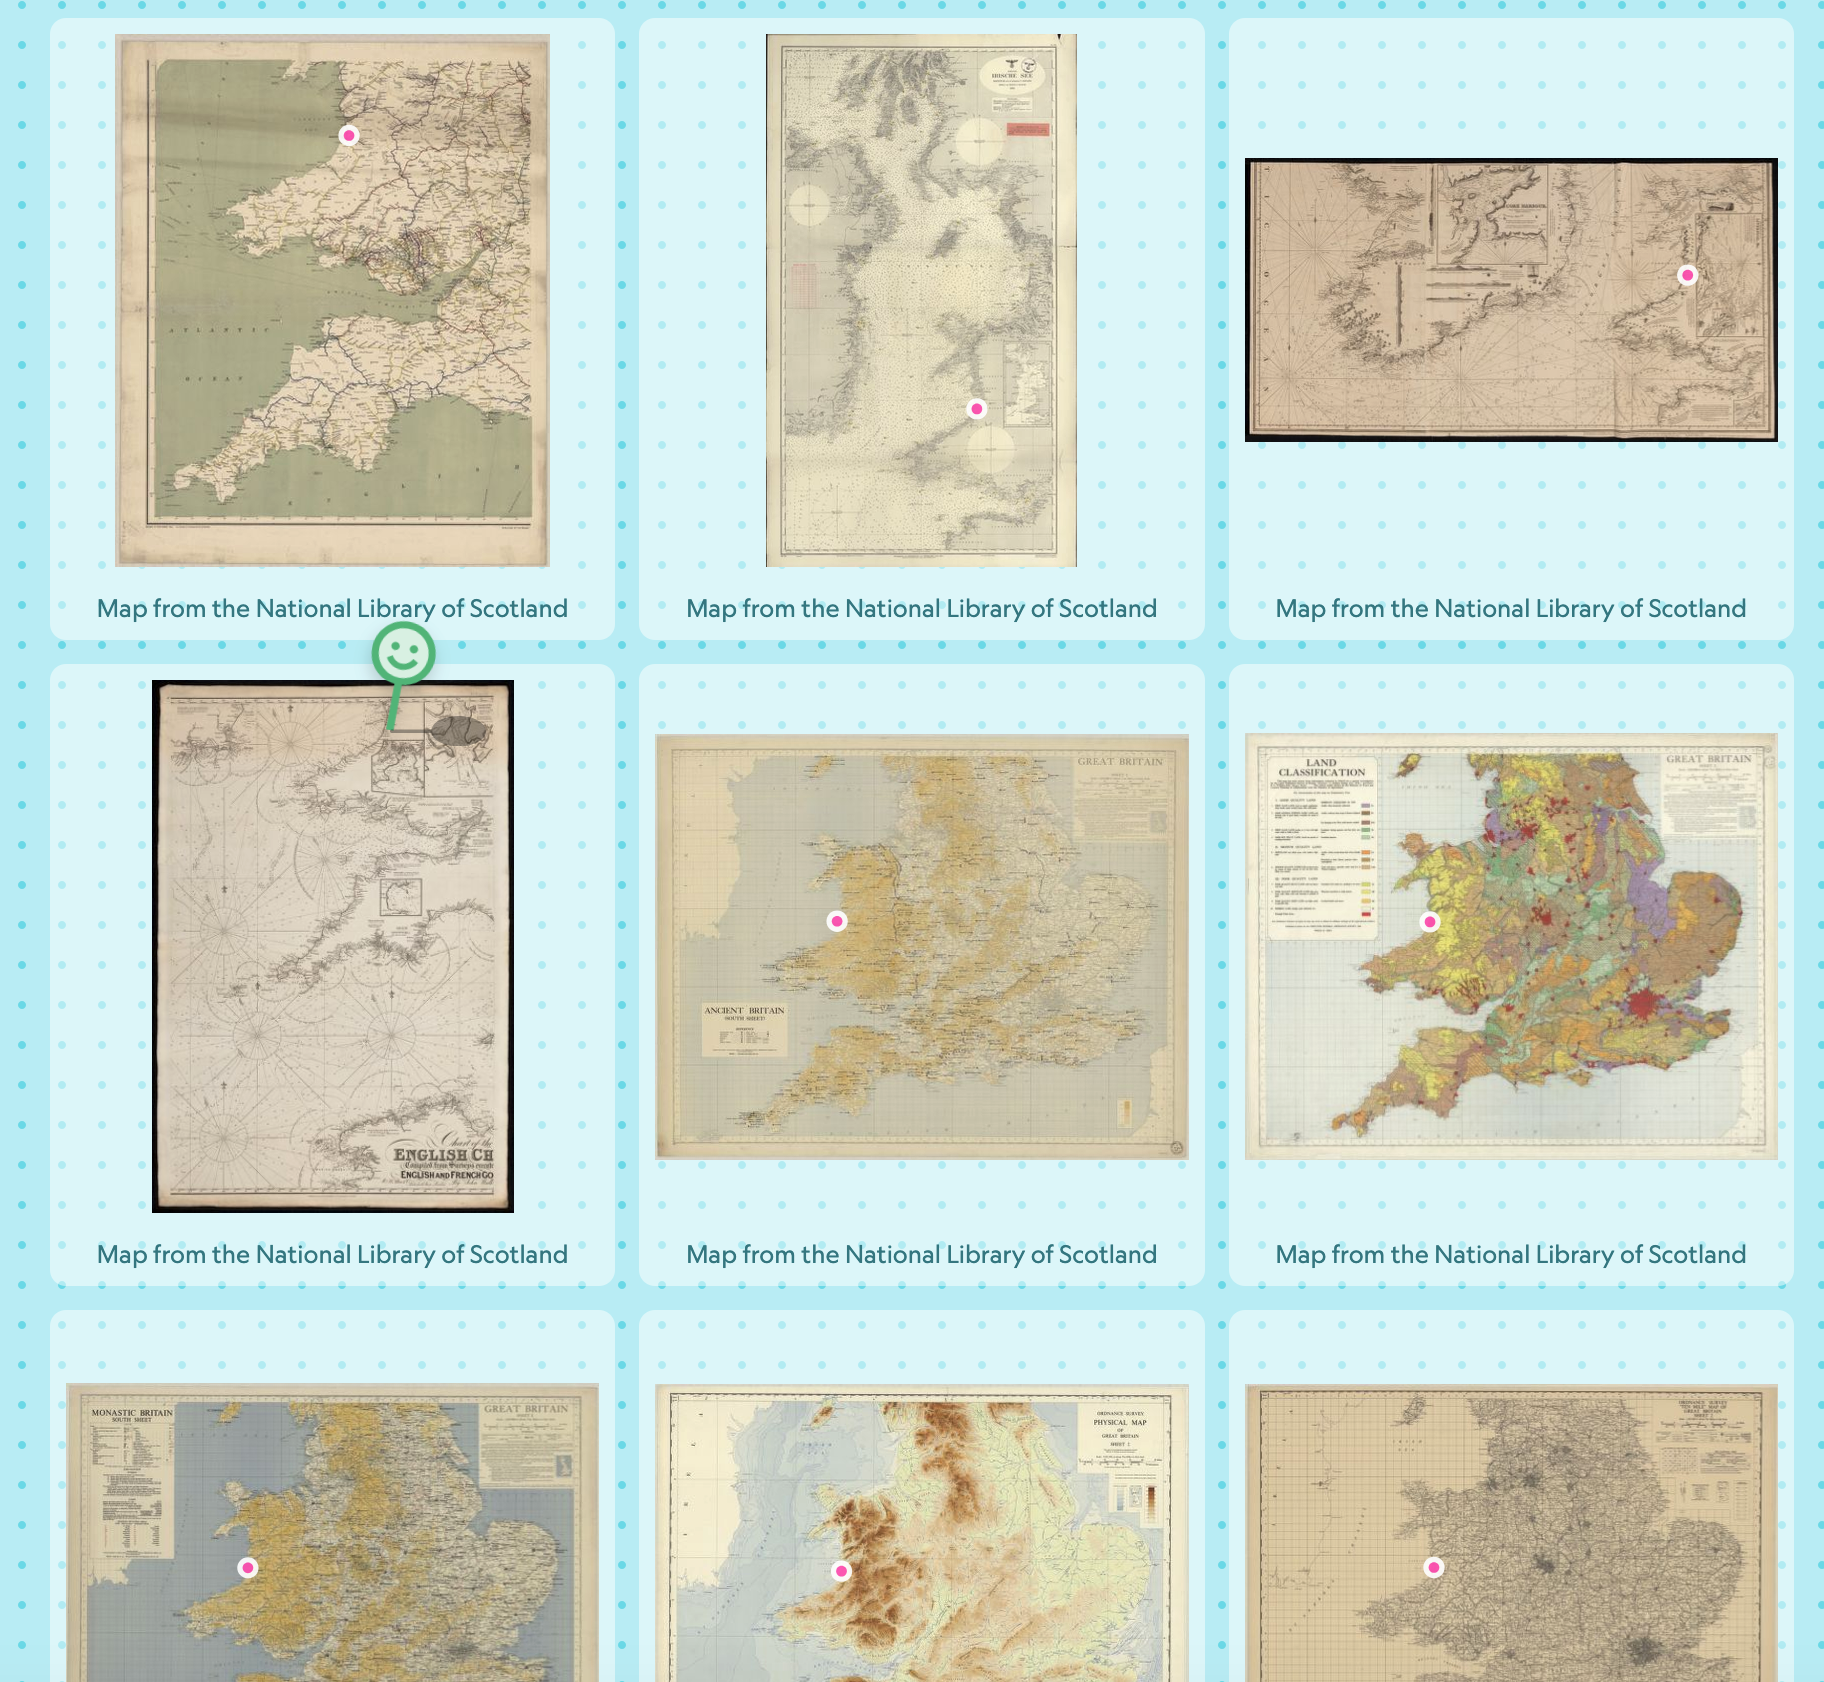Click pink dot on the grey gridded Ordnance Survey map
Screen dimensions: 1824x1682
1434,1567
